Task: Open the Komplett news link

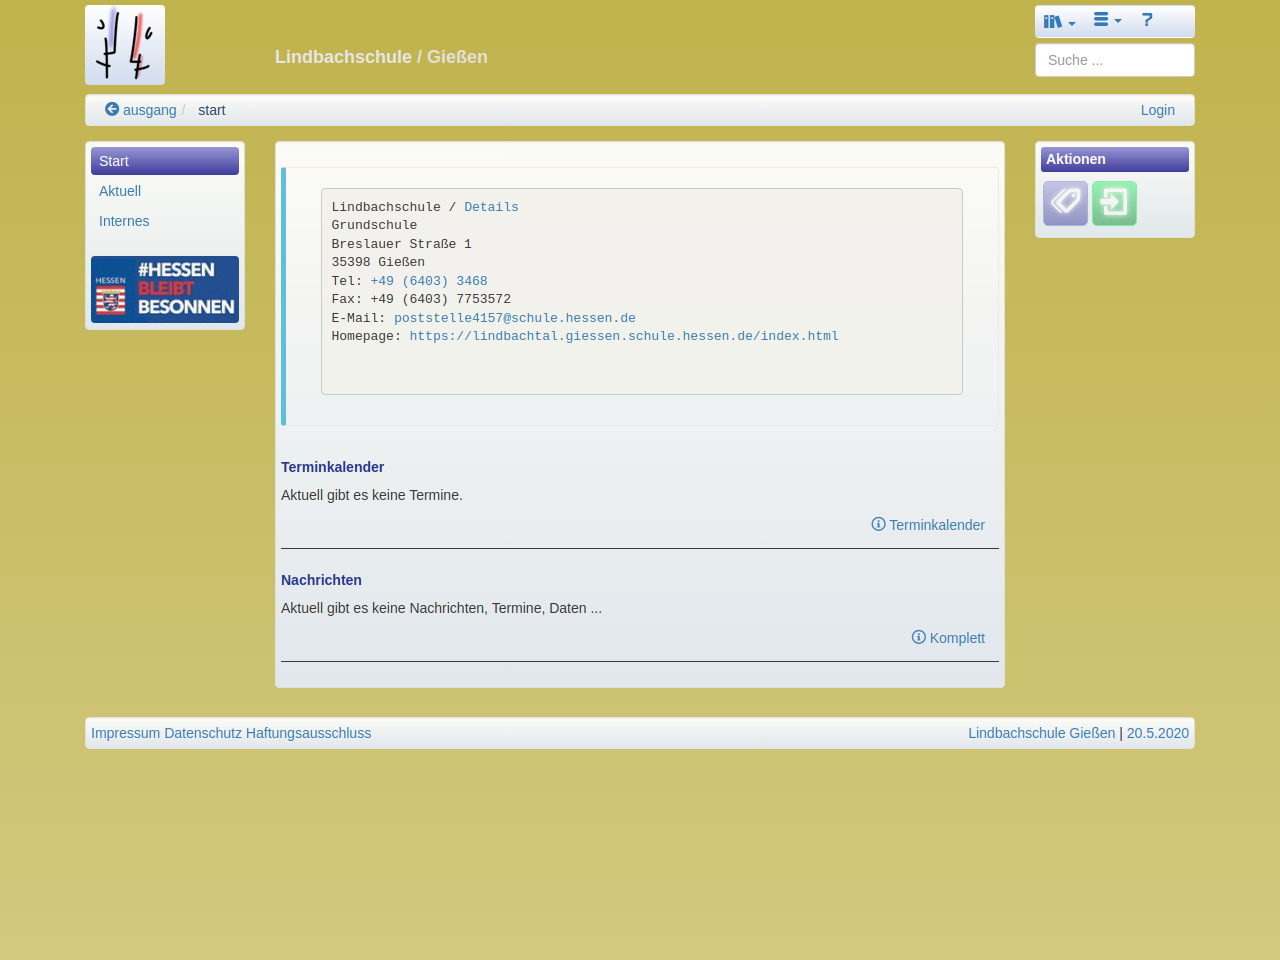Action: coord(948,638)
